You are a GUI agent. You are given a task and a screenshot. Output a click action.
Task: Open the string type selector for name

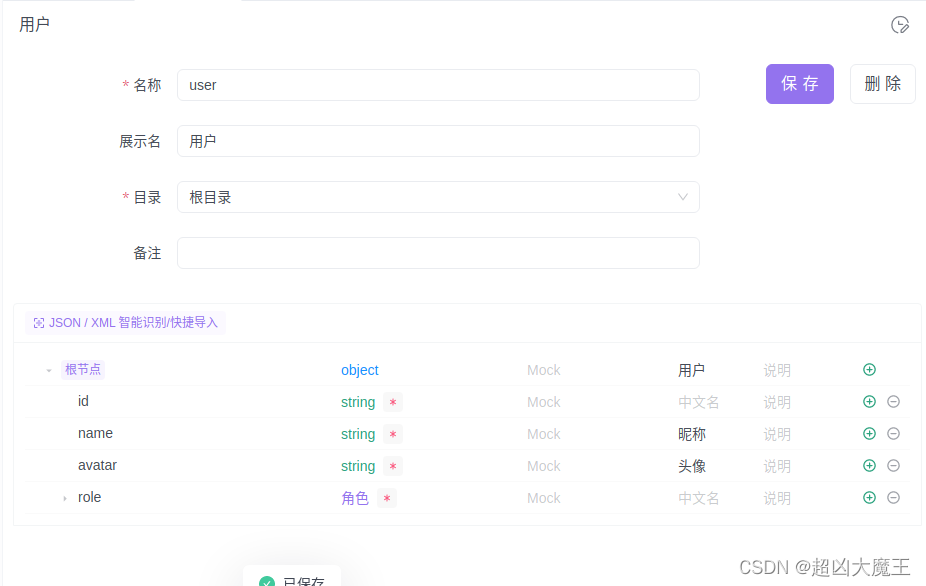point(358,434)
